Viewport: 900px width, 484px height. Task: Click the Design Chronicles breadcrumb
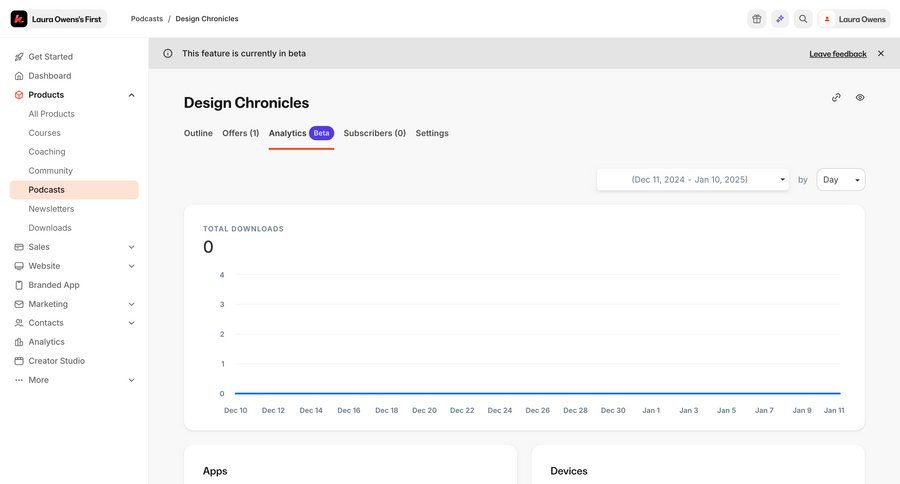[x=207, y=19]
